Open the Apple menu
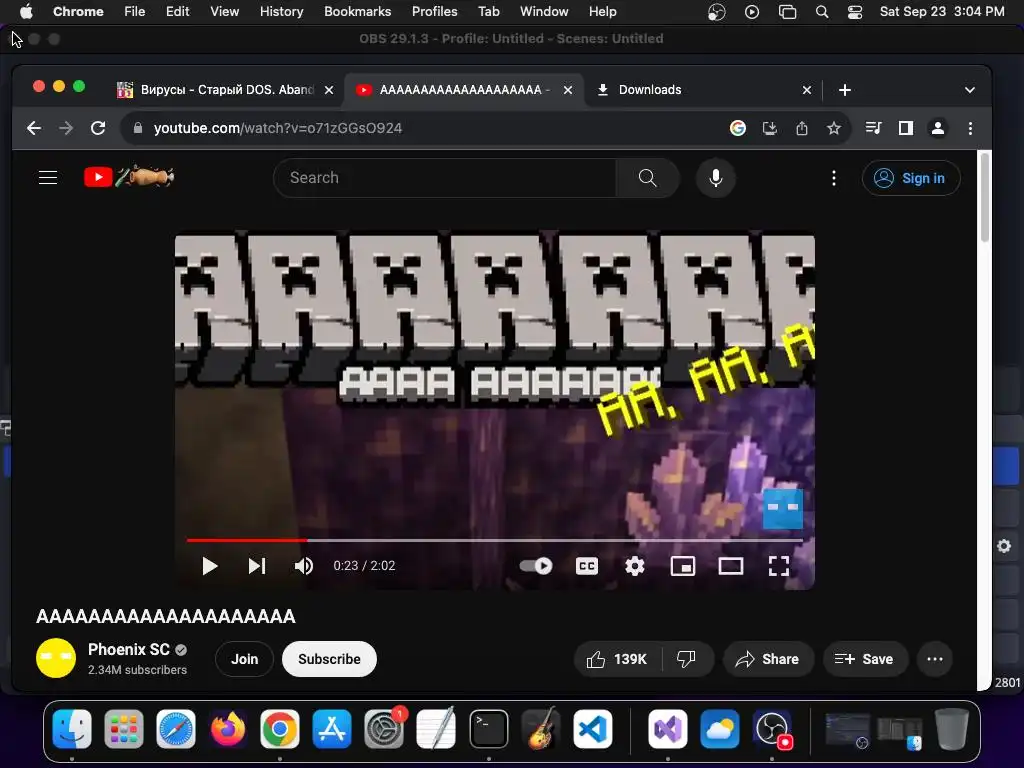Viewport: 1024px width, 768px height. point(25,11)
